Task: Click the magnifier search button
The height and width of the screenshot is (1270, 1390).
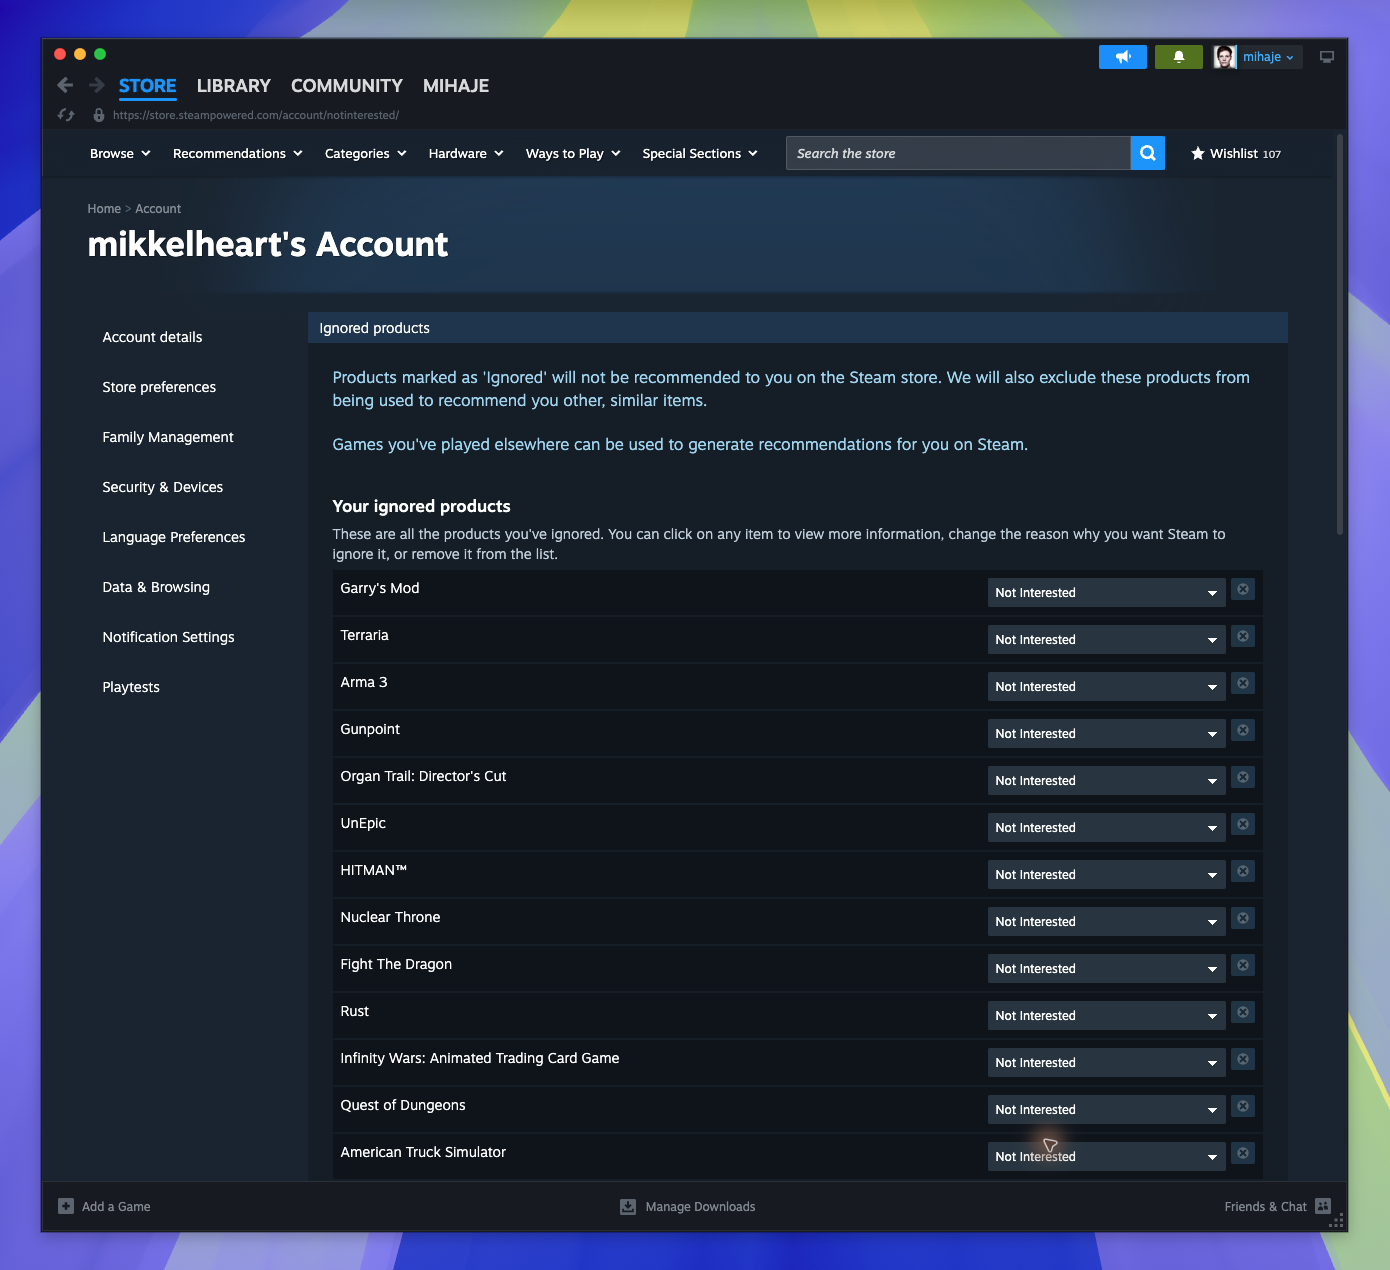Action: tap(1148, 153)
